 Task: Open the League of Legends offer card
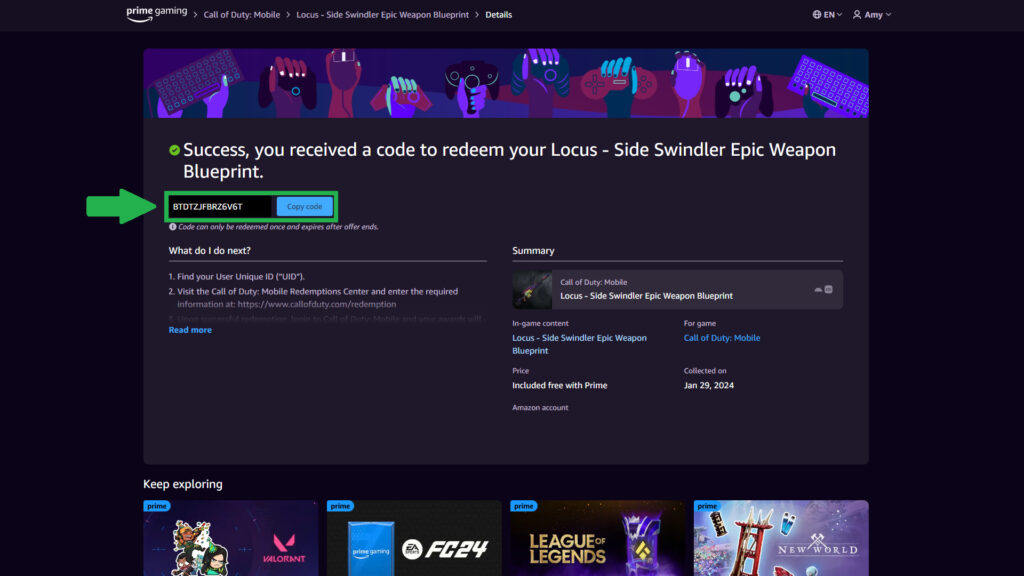point(598,538)
